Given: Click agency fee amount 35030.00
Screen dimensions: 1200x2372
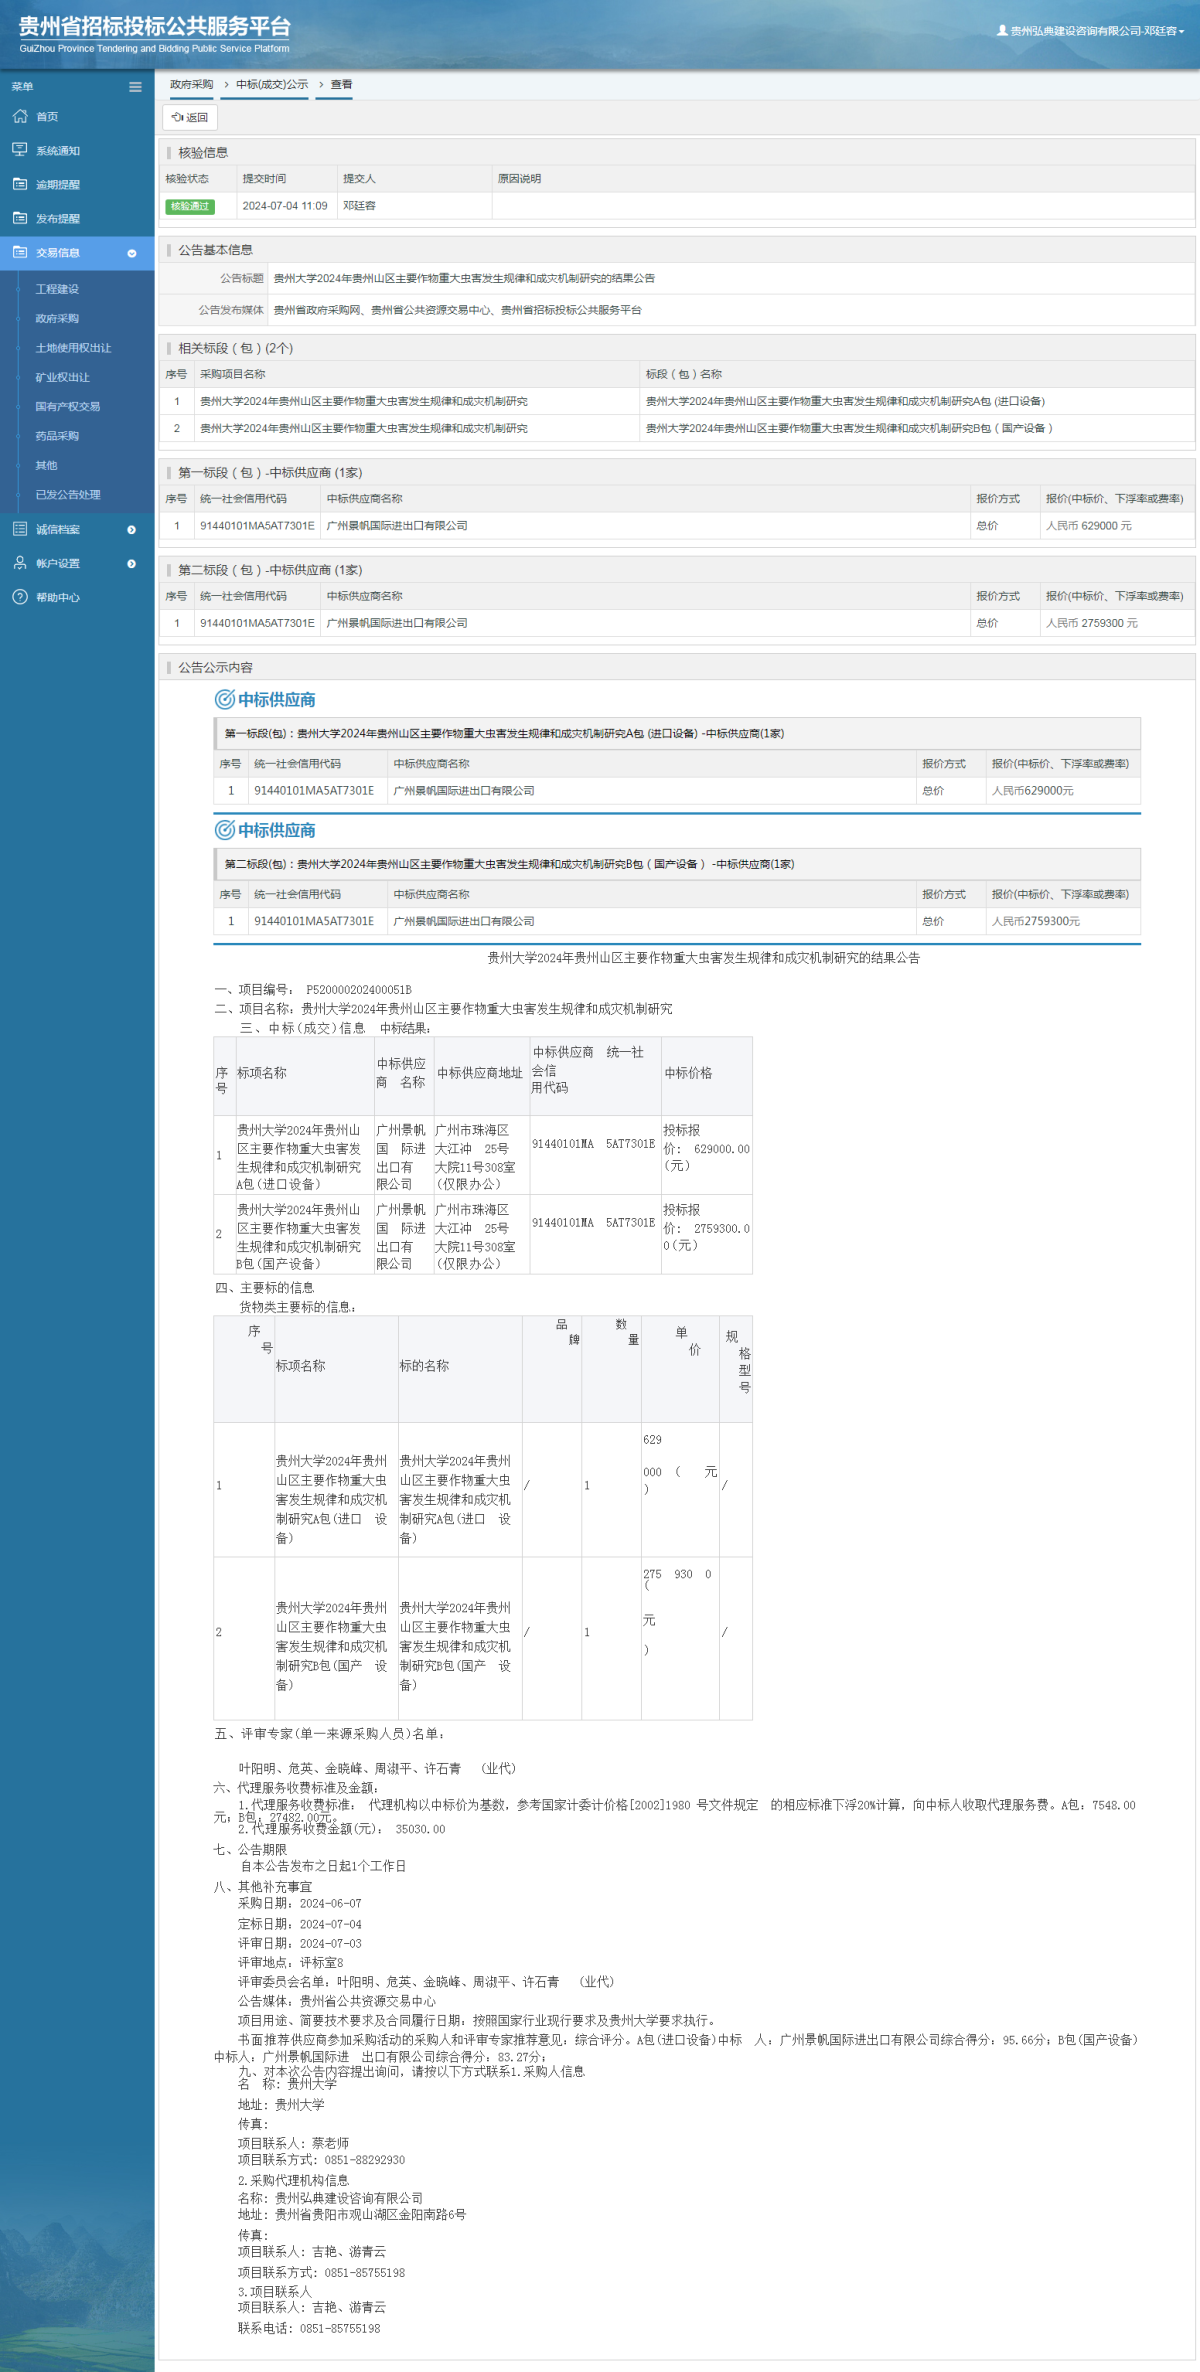Looking at the screenshot, I should click(x=420, y=1829).
